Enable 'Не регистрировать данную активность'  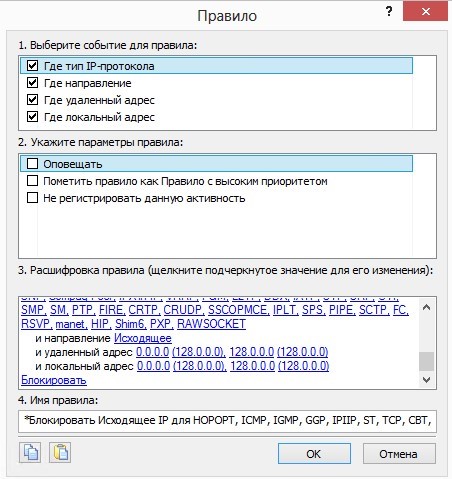click(32, 198)
